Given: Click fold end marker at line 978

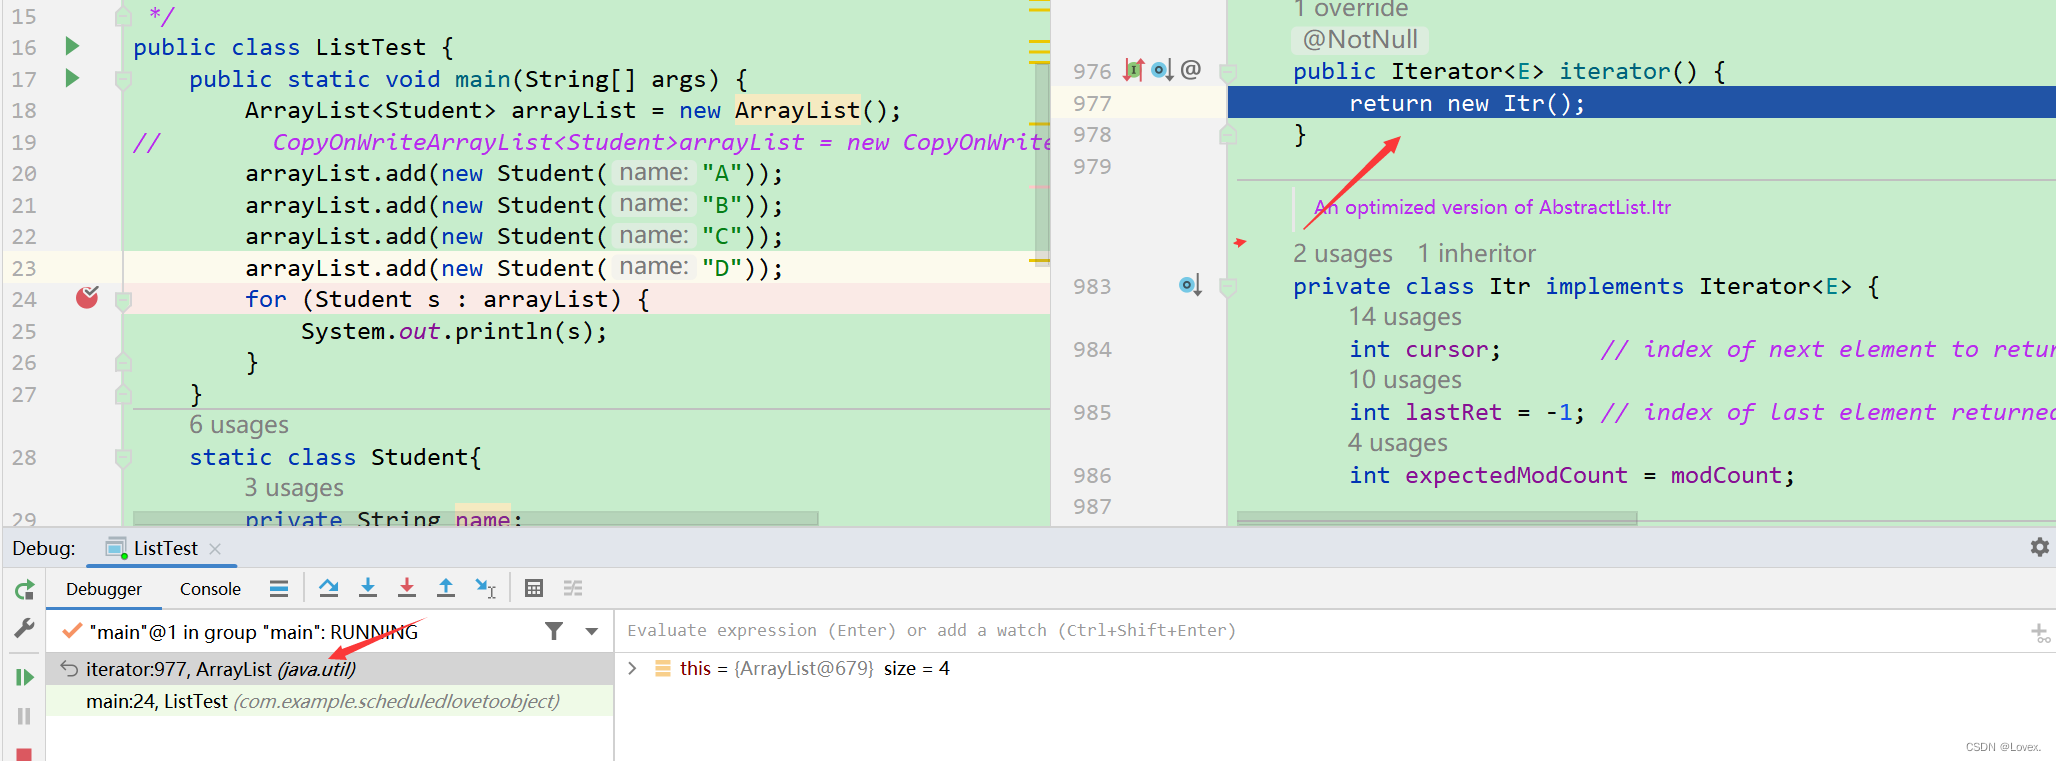Looking at the screenshot, I should 1228,134.
